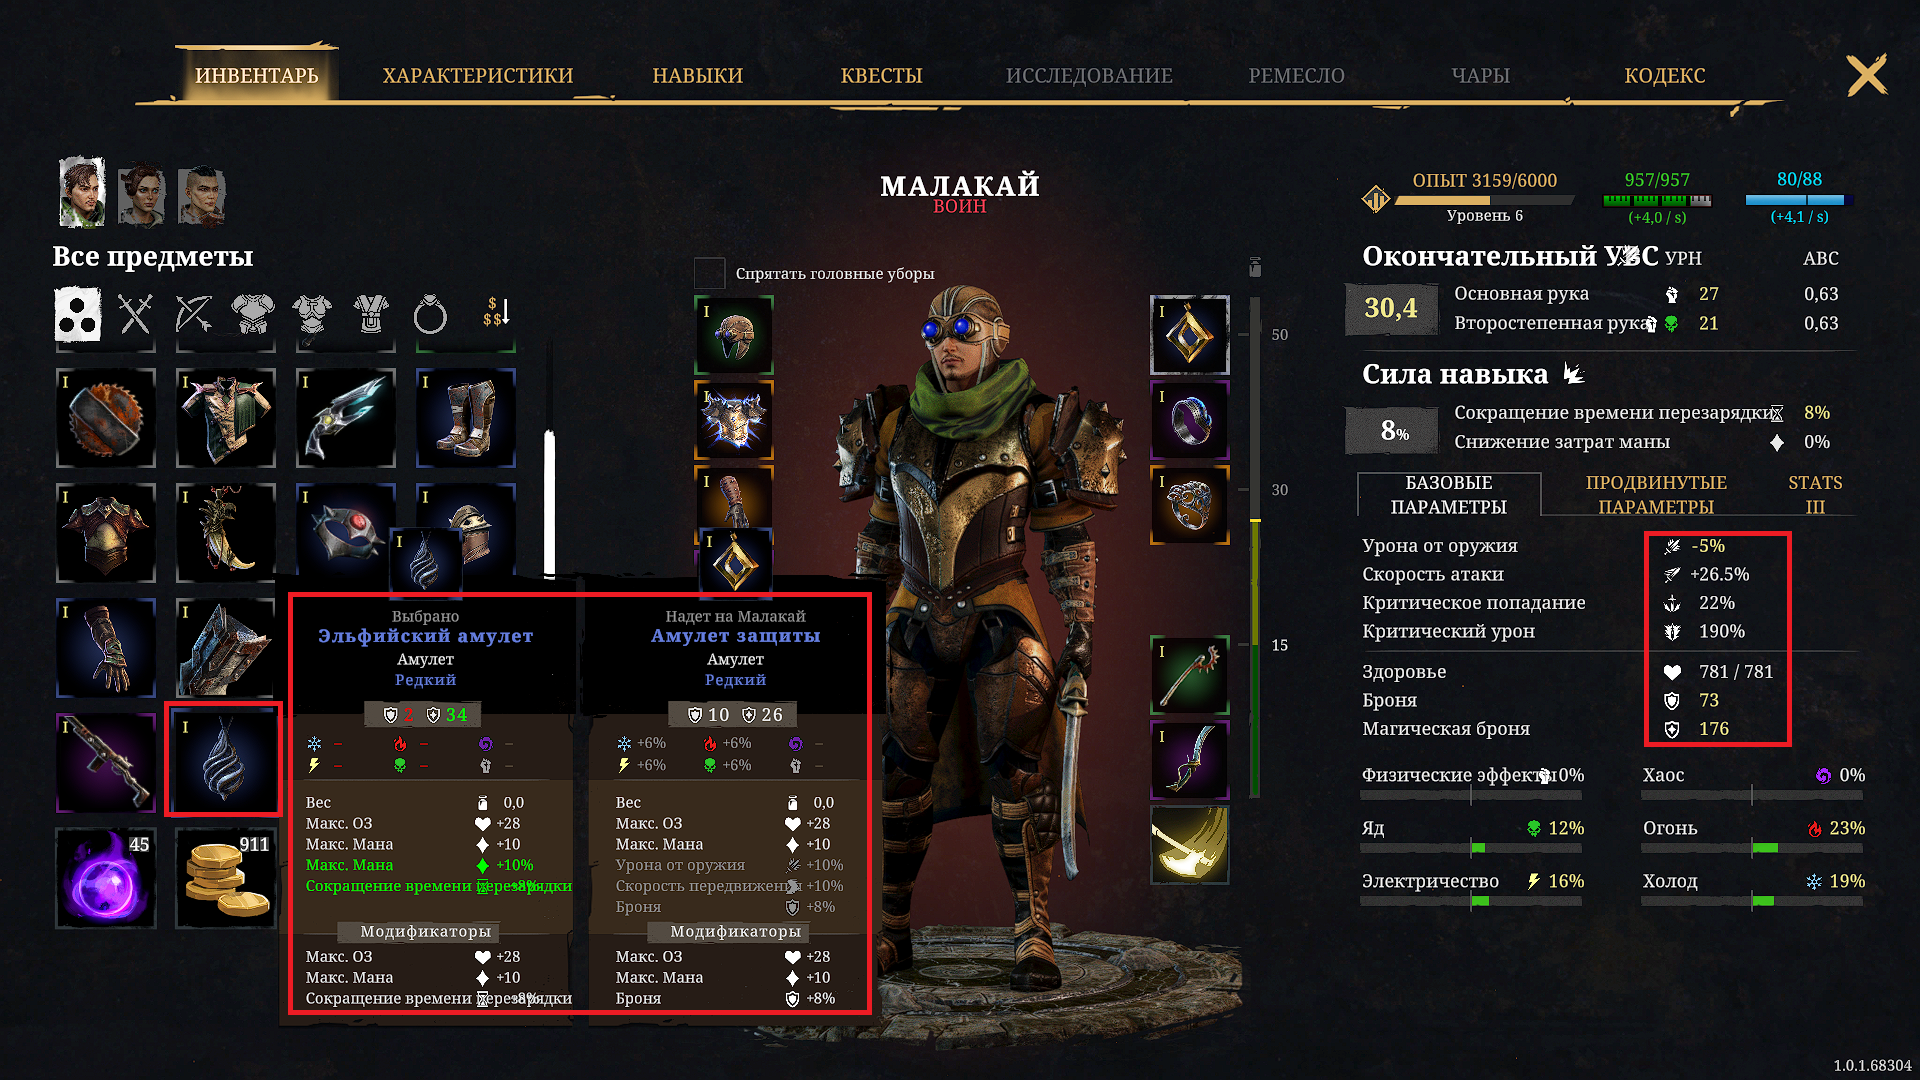1920x1080 pixels.
Task: Sort items by price icon
Action: [496, 312]
